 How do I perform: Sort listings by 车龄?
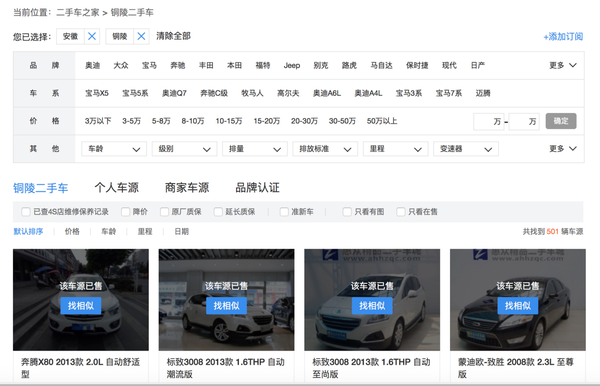(x=109, y=231)
